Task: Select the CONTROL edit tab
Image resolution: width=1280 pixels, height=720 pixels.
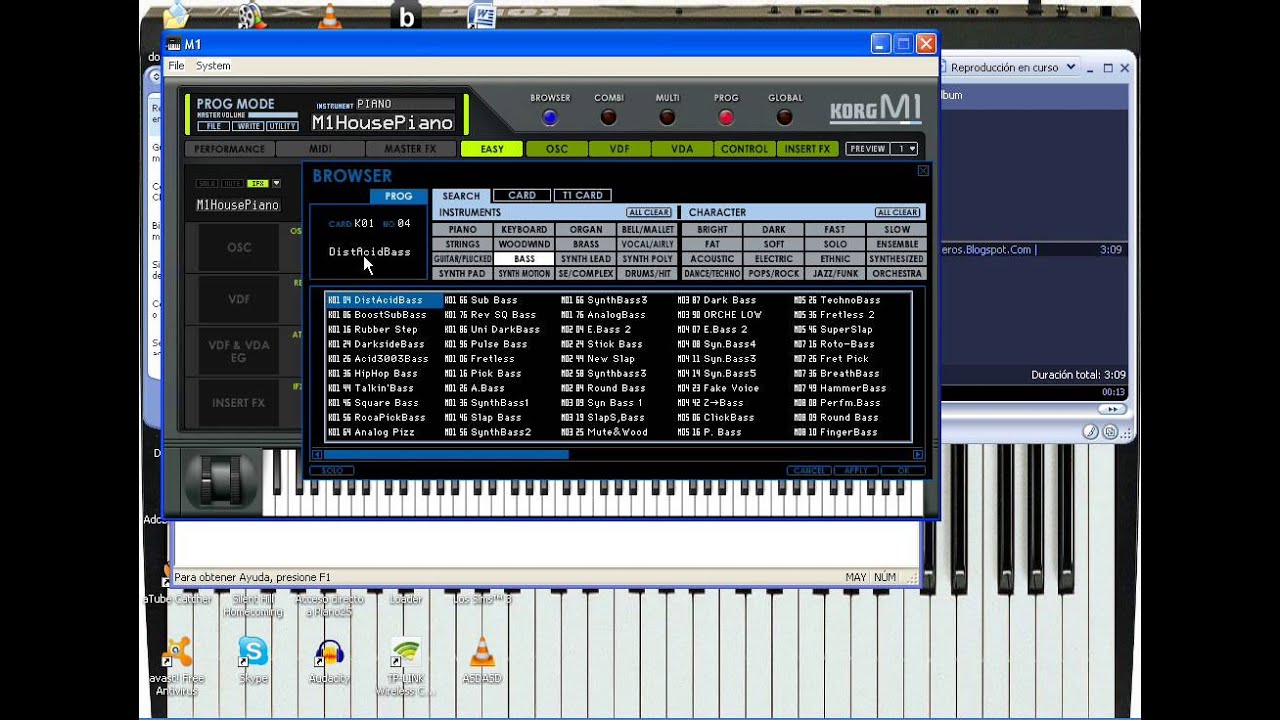Action: 745,149
